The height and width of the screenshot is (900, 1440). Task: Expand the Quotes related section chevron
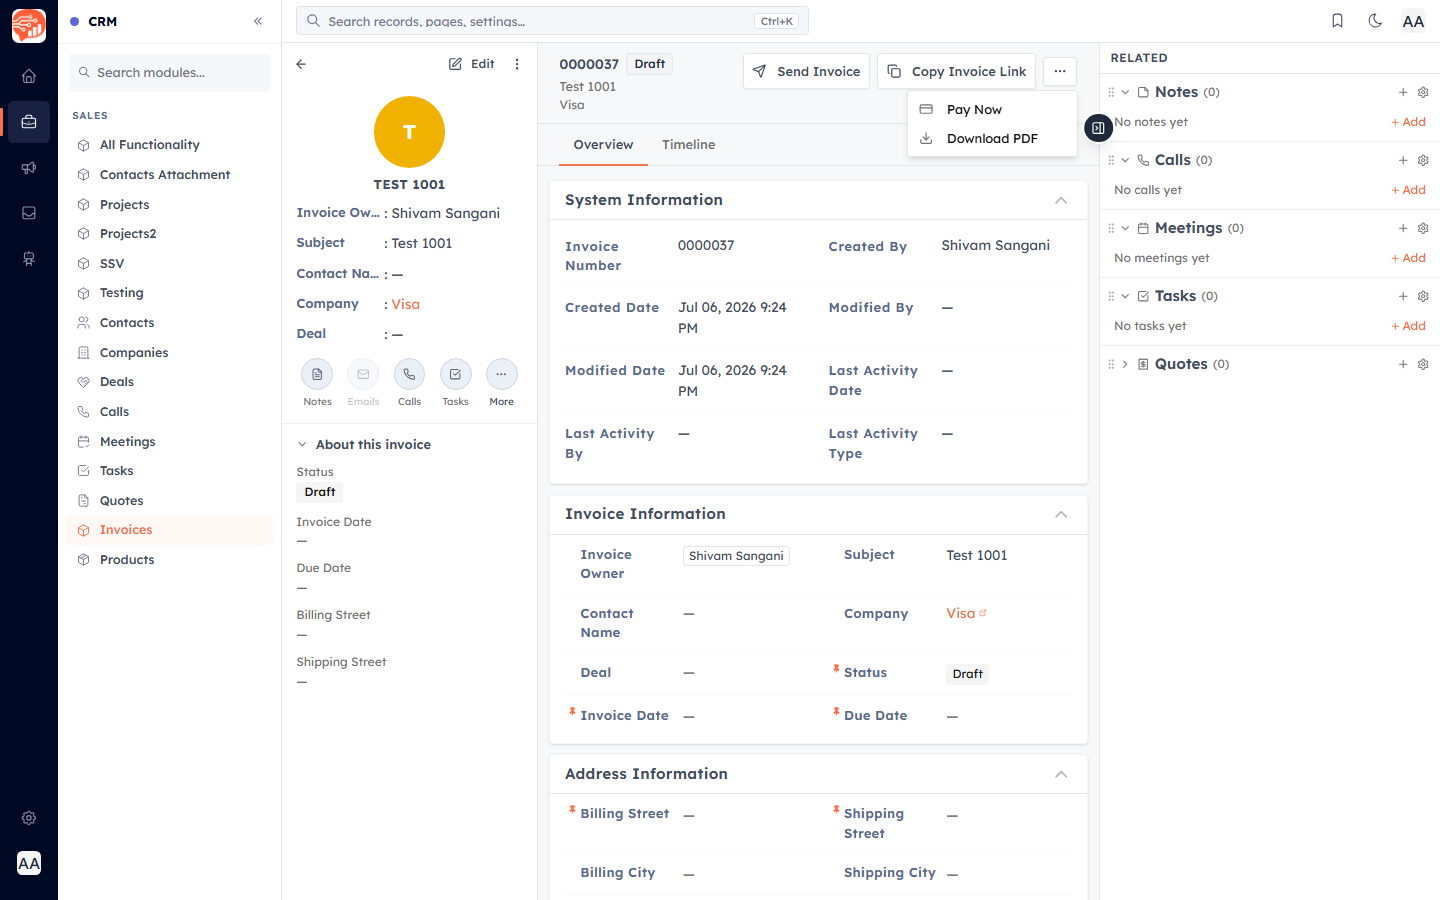(1125, 364)
